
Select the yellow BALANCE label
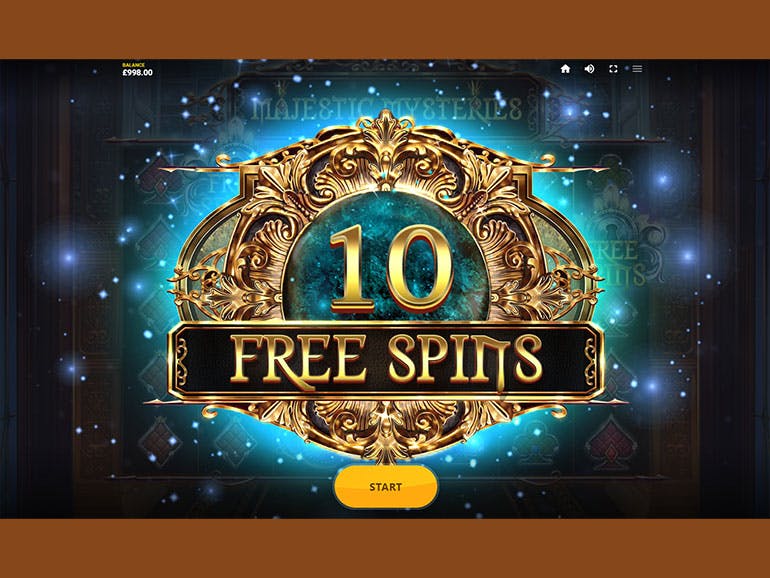coord(133,65)
